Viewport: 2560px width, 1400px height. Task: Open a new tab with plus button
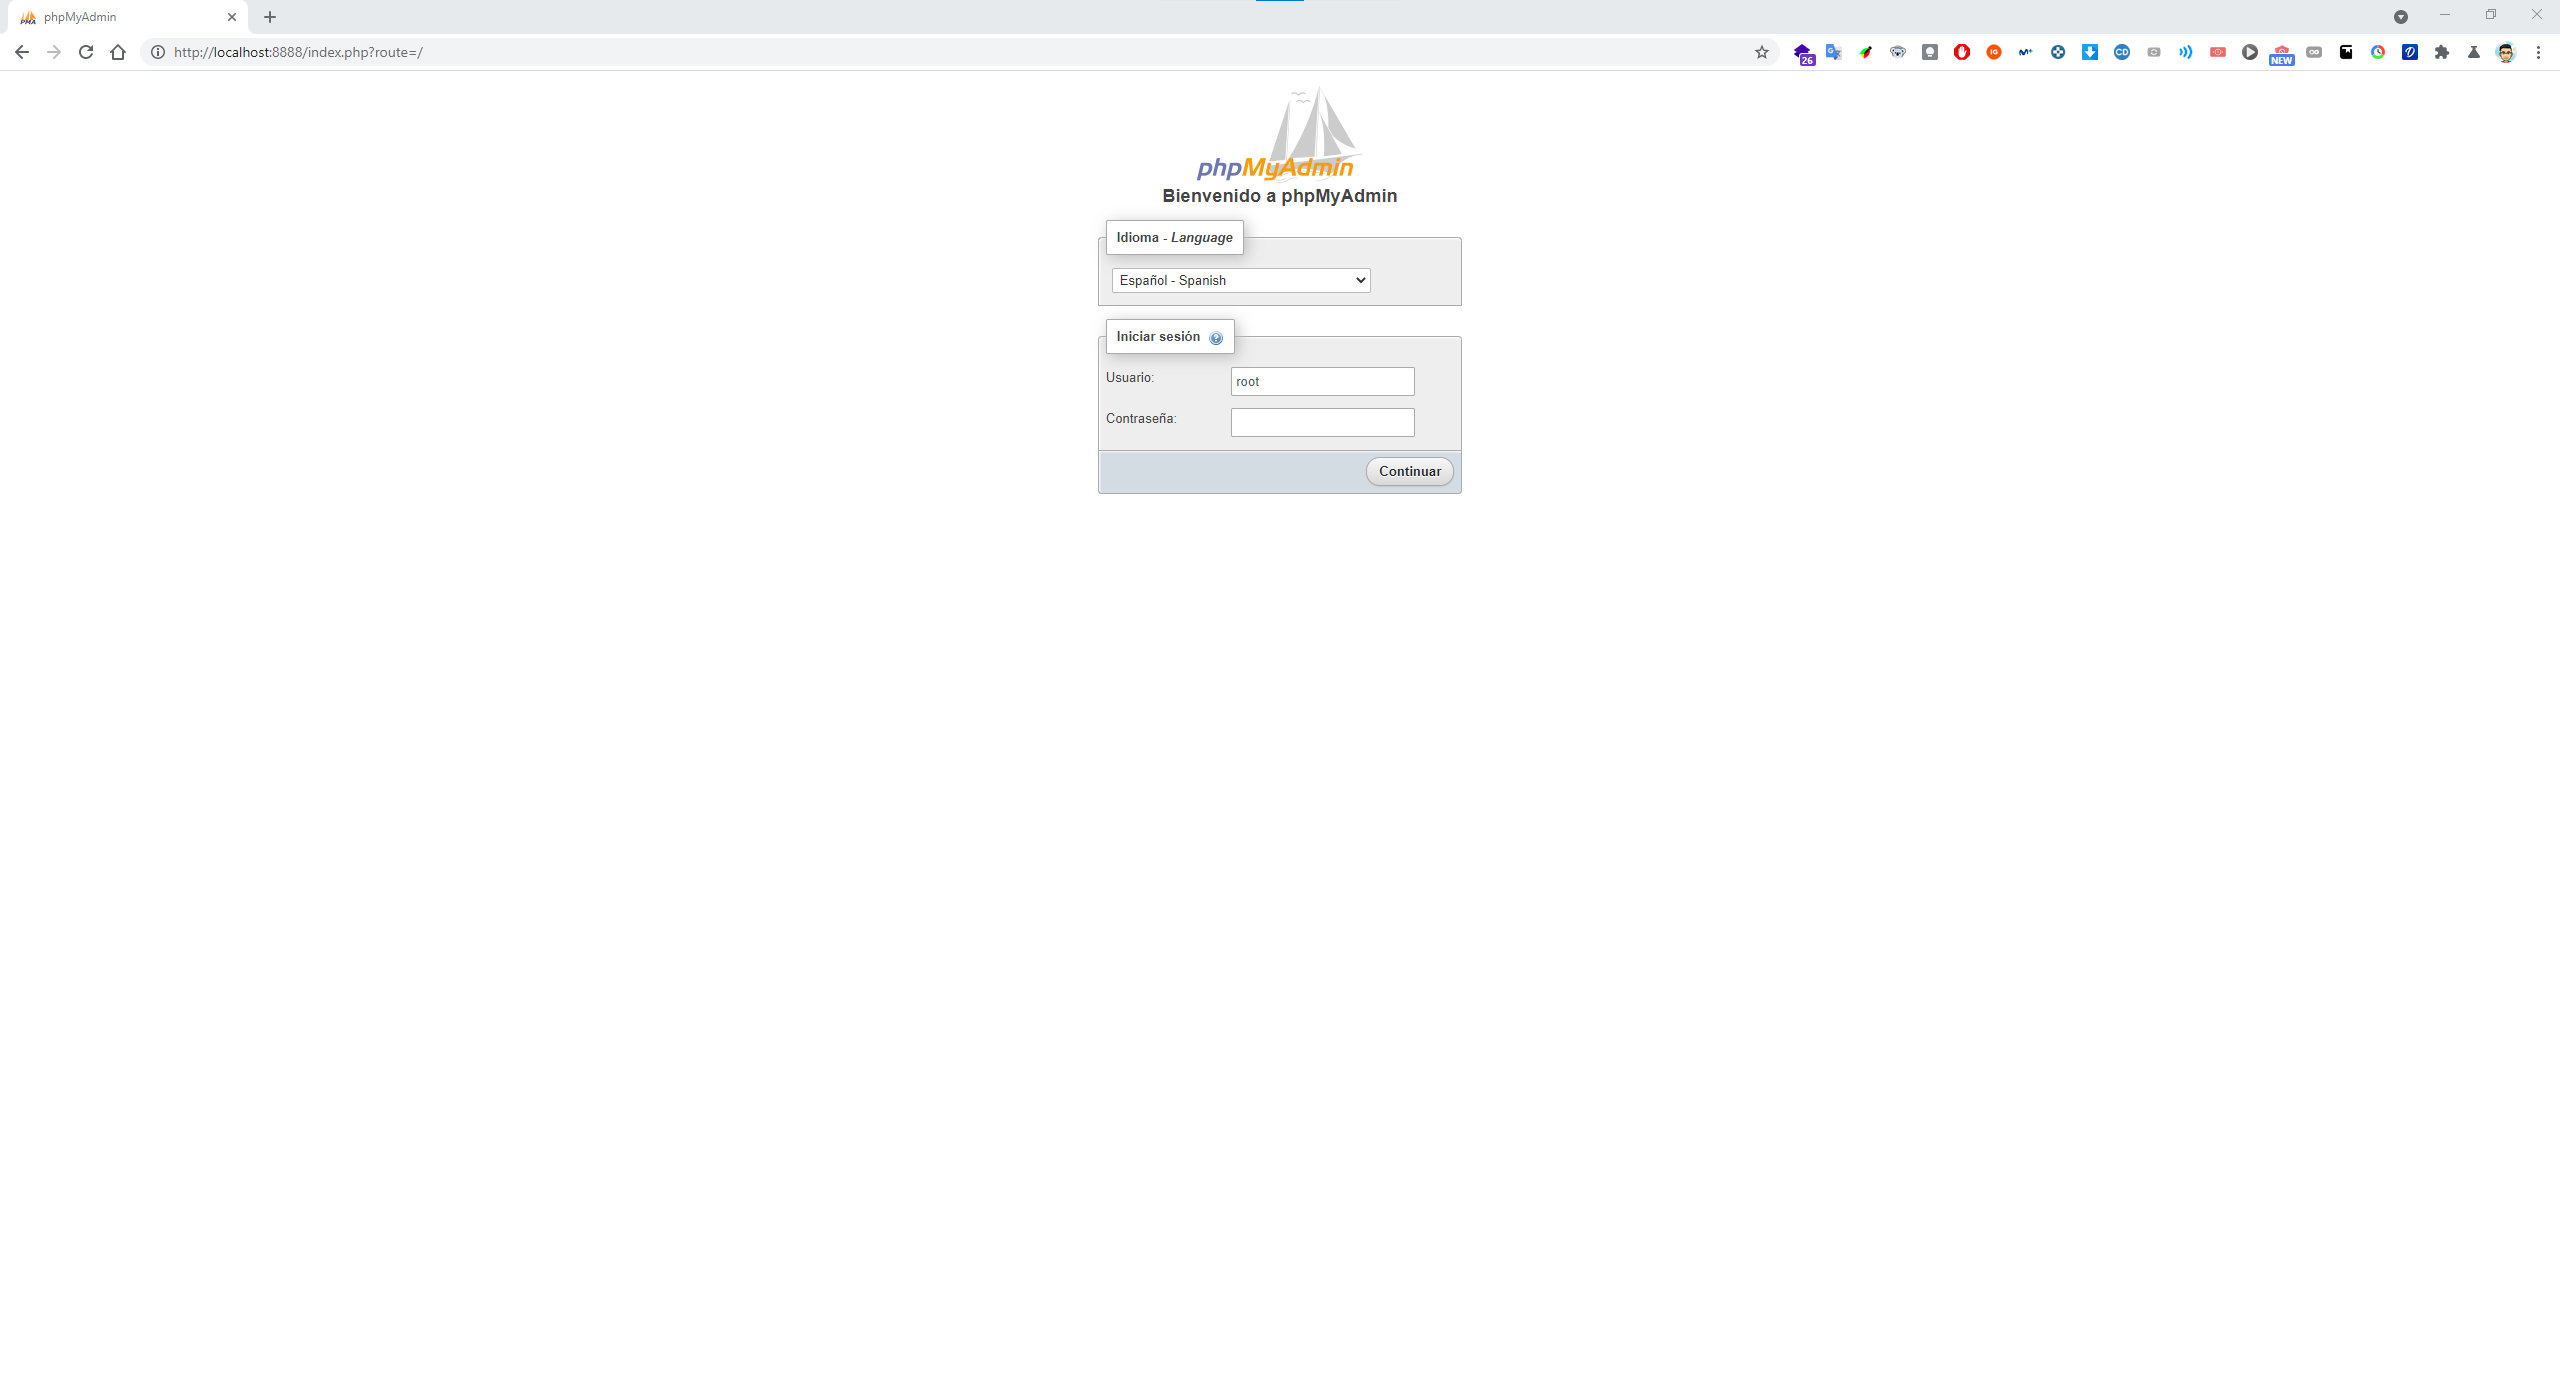pyautogui.click(x=270, y=17)
